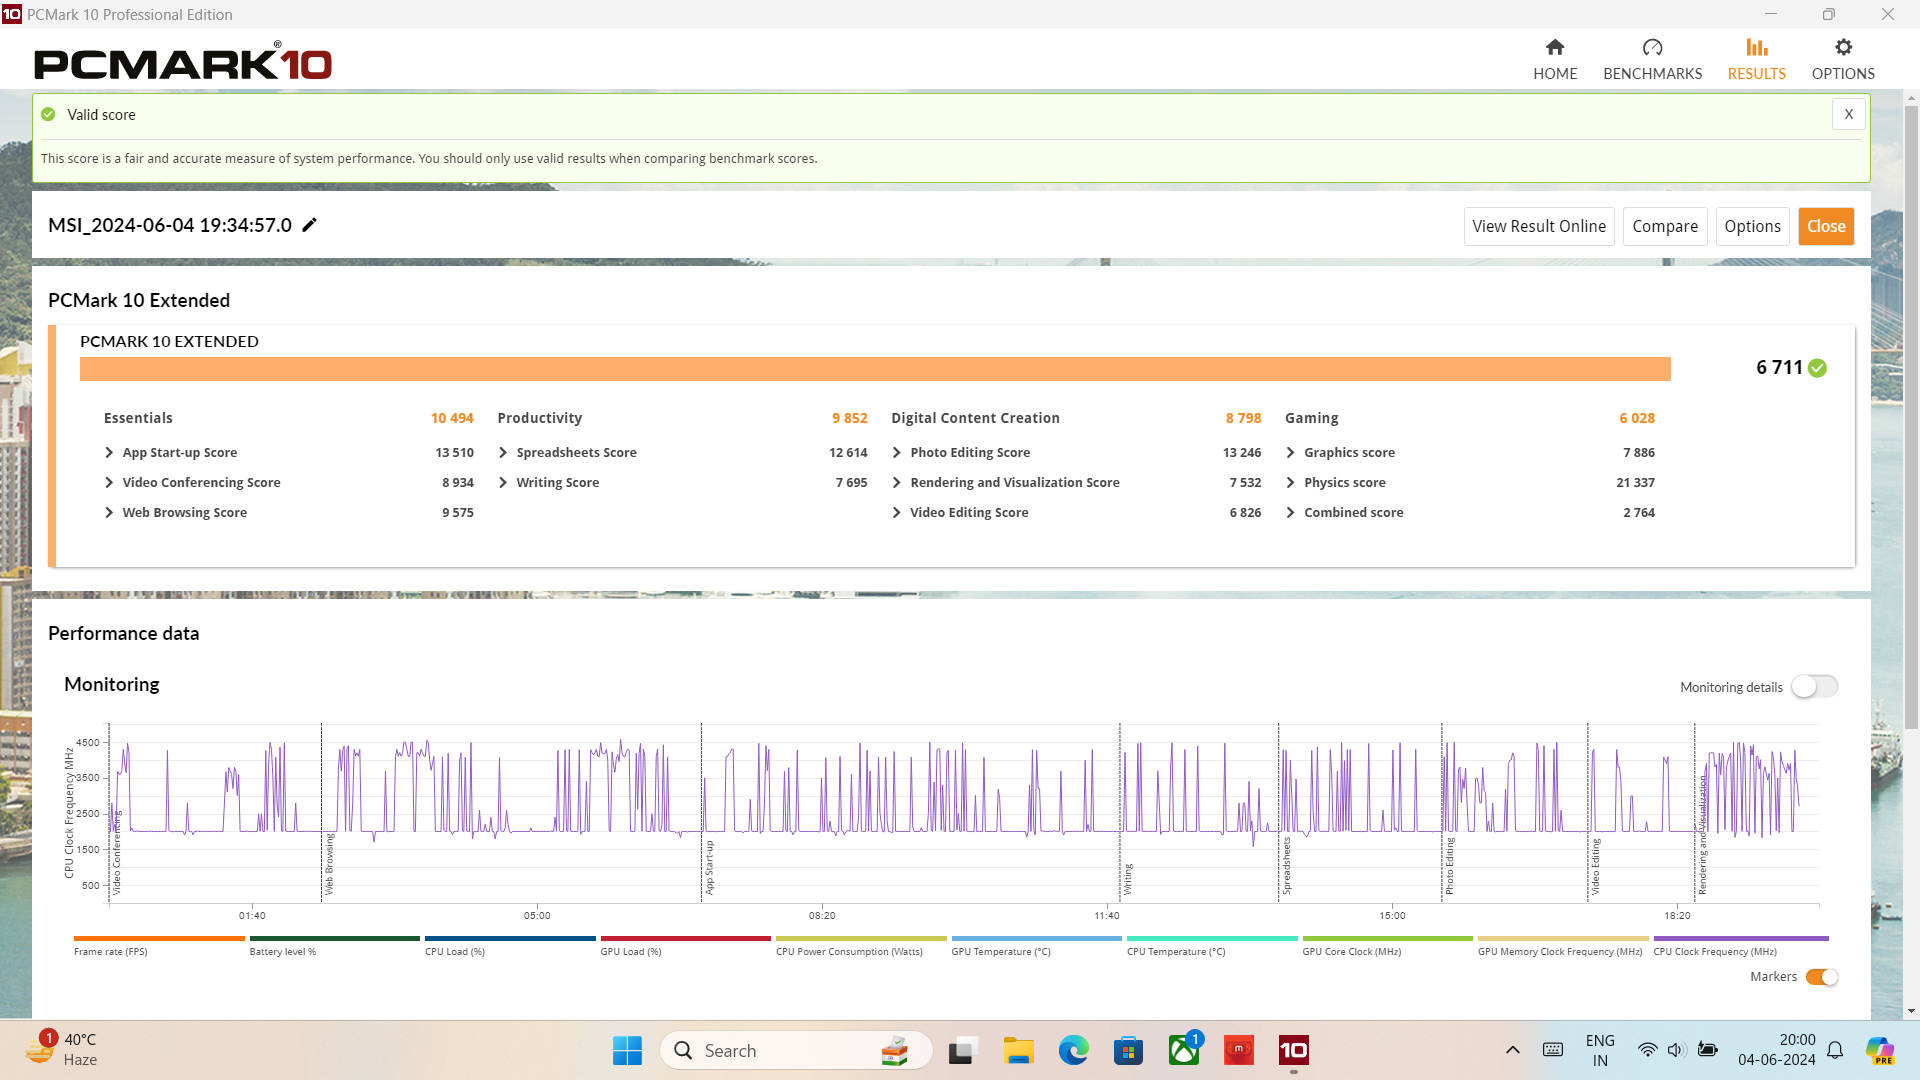Screen dimensions: 1920x1080
Task: Launch Microsoft Edge from the taskbar
Action: point(1073,1051)
